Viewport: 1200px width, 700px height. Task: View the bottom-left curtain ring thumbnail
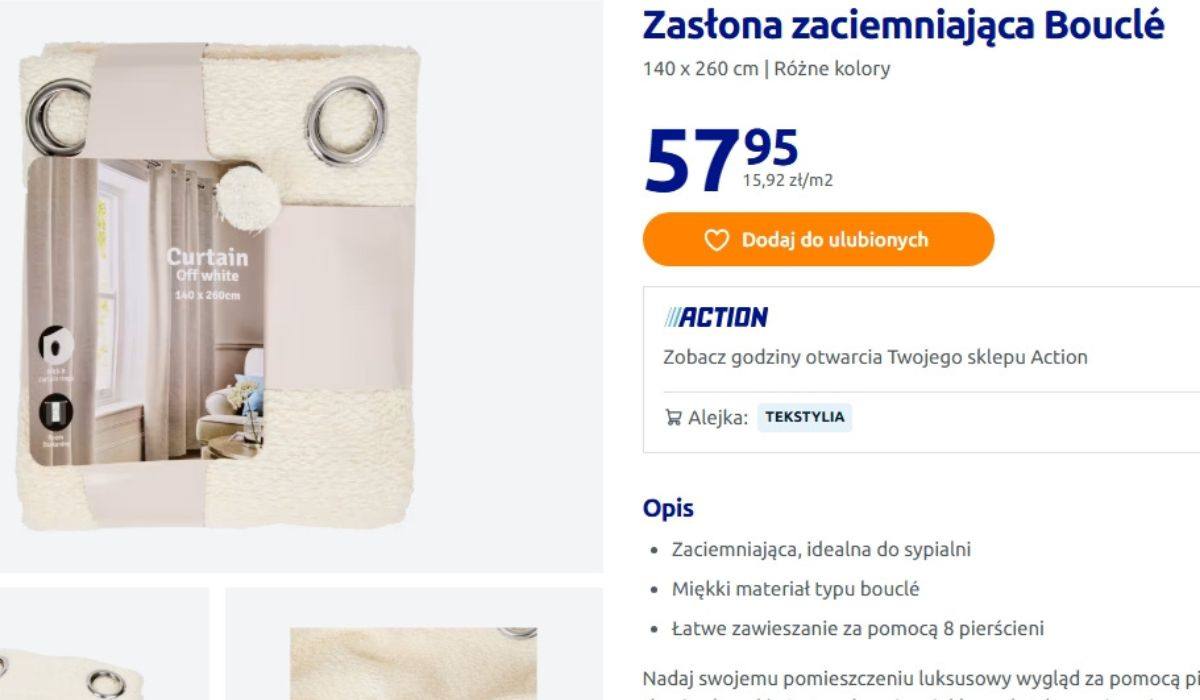tap(104, 644)
